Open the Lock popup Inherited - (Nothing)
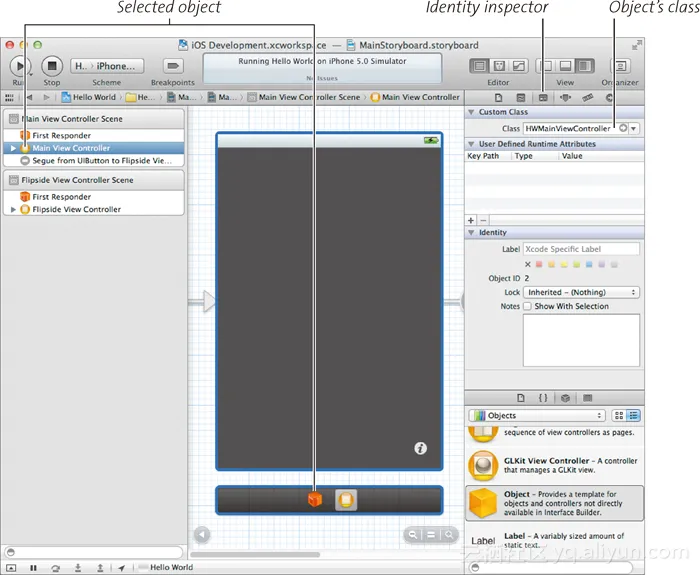Viewport: 700px width, 575px height. tap(581, 292)
